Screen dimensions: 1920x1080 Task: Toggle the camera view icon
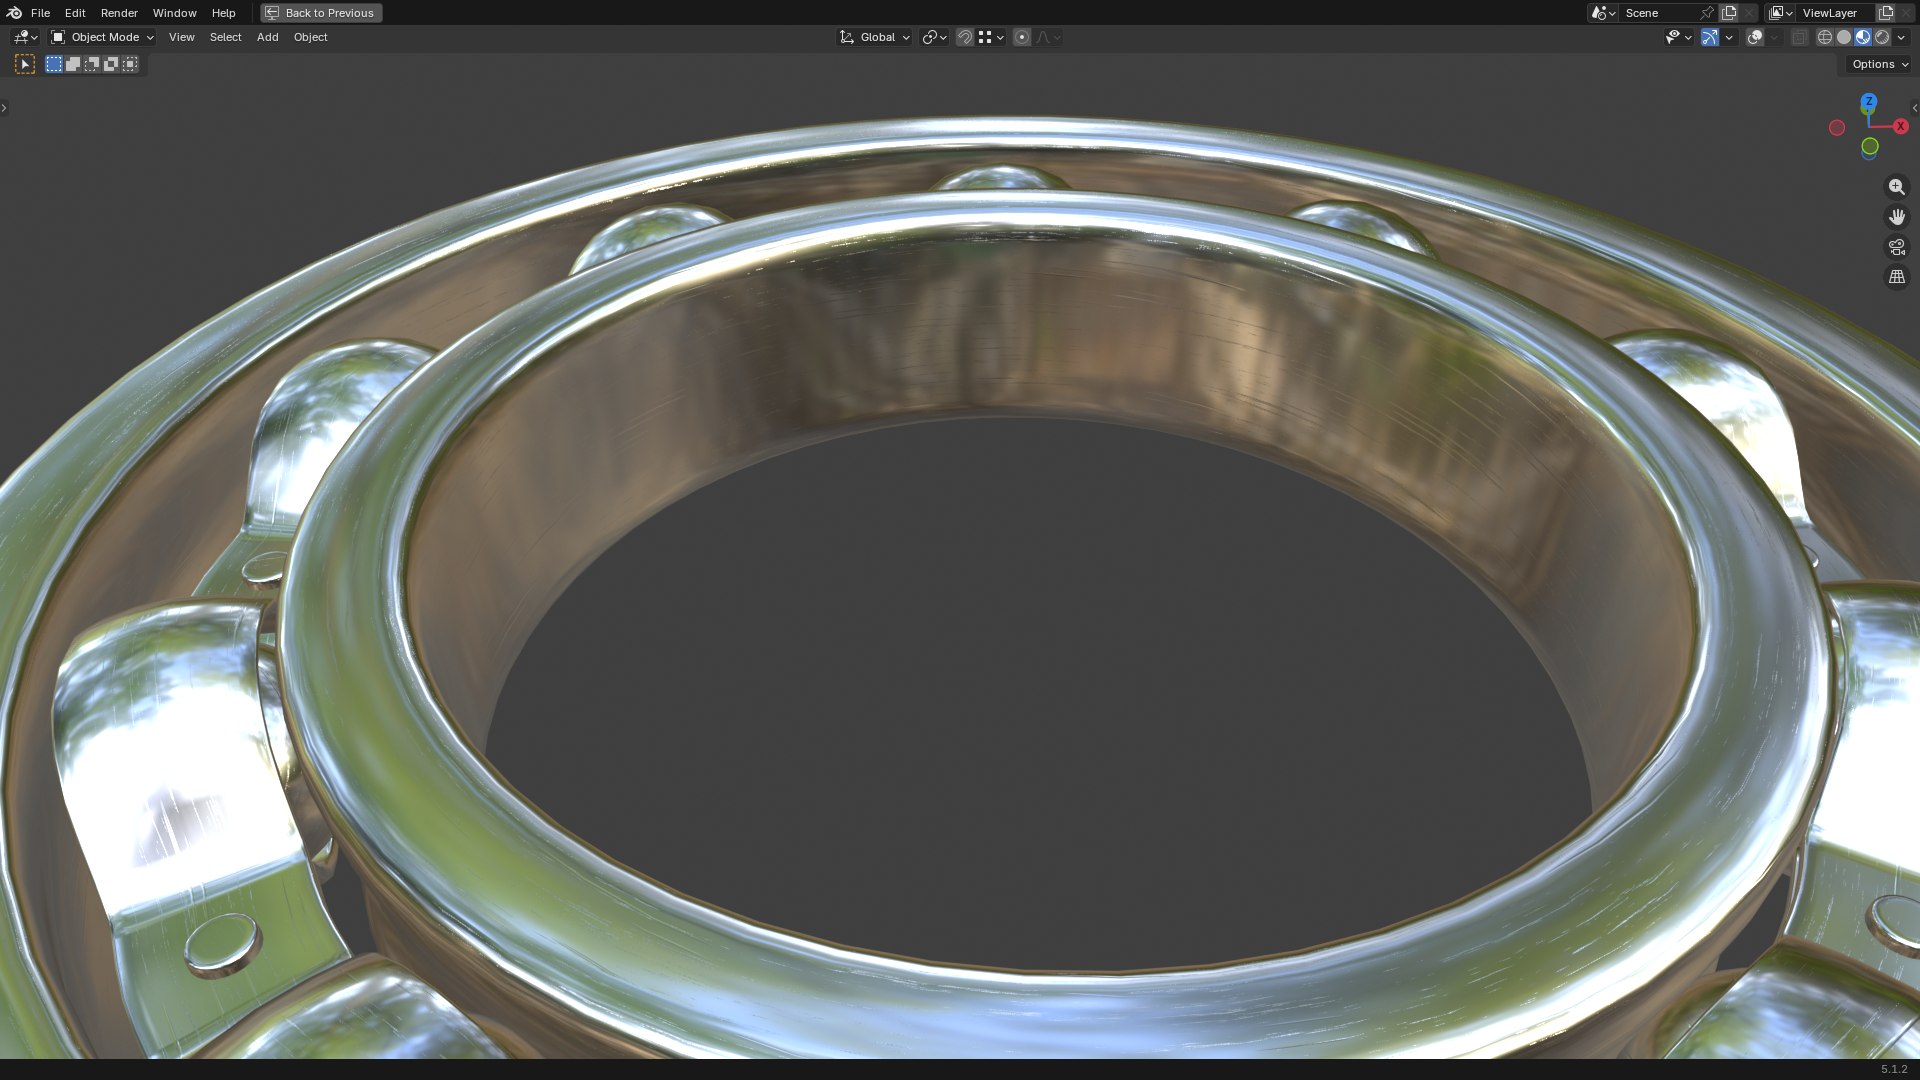click(x=1897, y=247)
